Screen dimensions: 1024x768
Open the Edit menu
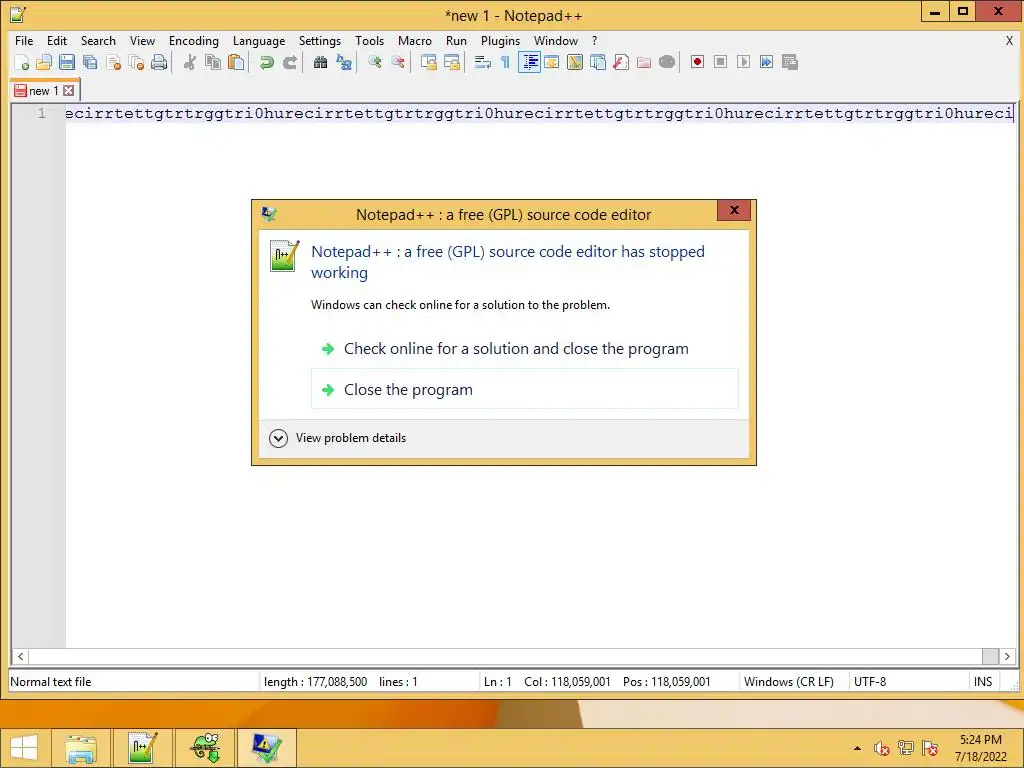pos(57,40)
